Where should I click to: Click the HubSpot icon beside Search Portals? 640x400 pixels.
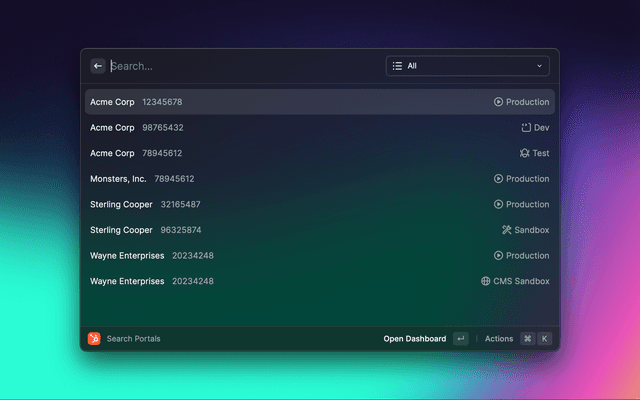[94, 339]
